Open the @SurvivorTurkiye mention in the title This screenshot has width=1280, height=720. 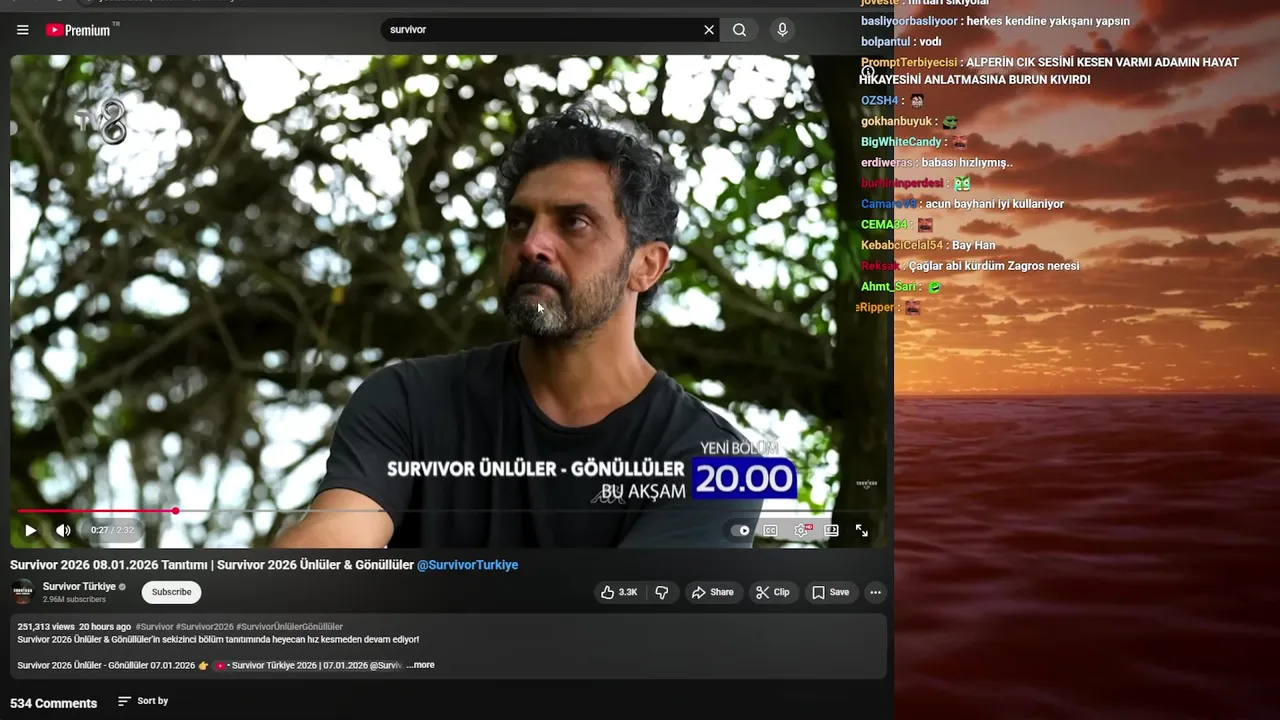click(x=467, y=565)
